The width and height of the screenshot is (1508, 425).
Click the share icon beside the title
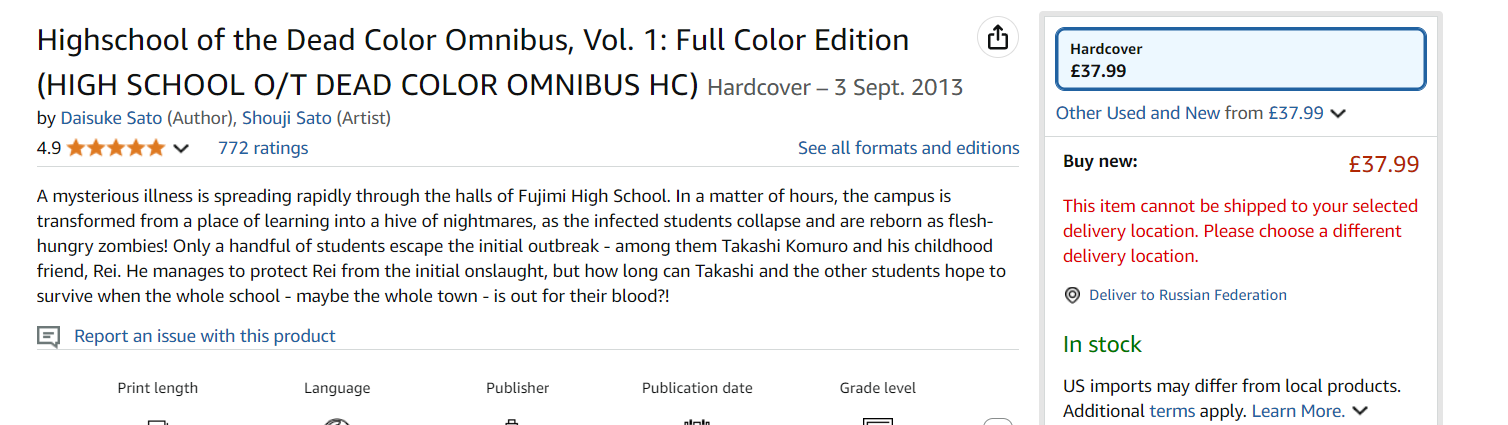pyautogui.click(x=997, y=38)
